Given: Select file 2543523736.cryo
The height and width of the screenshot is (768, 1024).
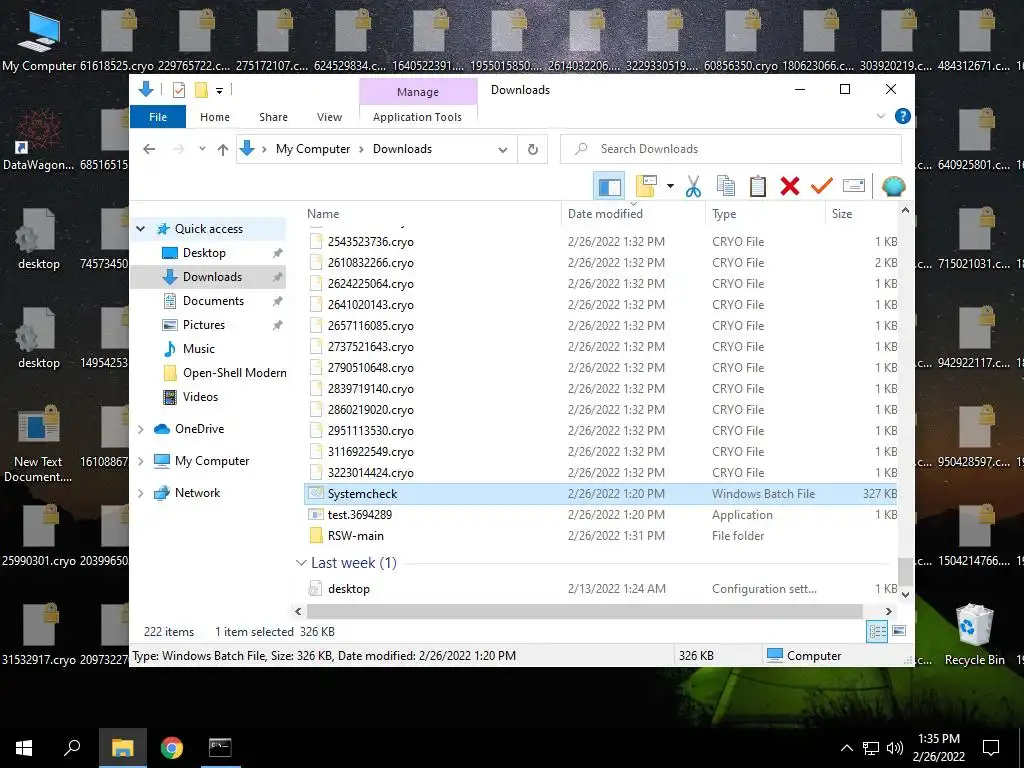Looking at the screenshot, I should pos(601,242).
